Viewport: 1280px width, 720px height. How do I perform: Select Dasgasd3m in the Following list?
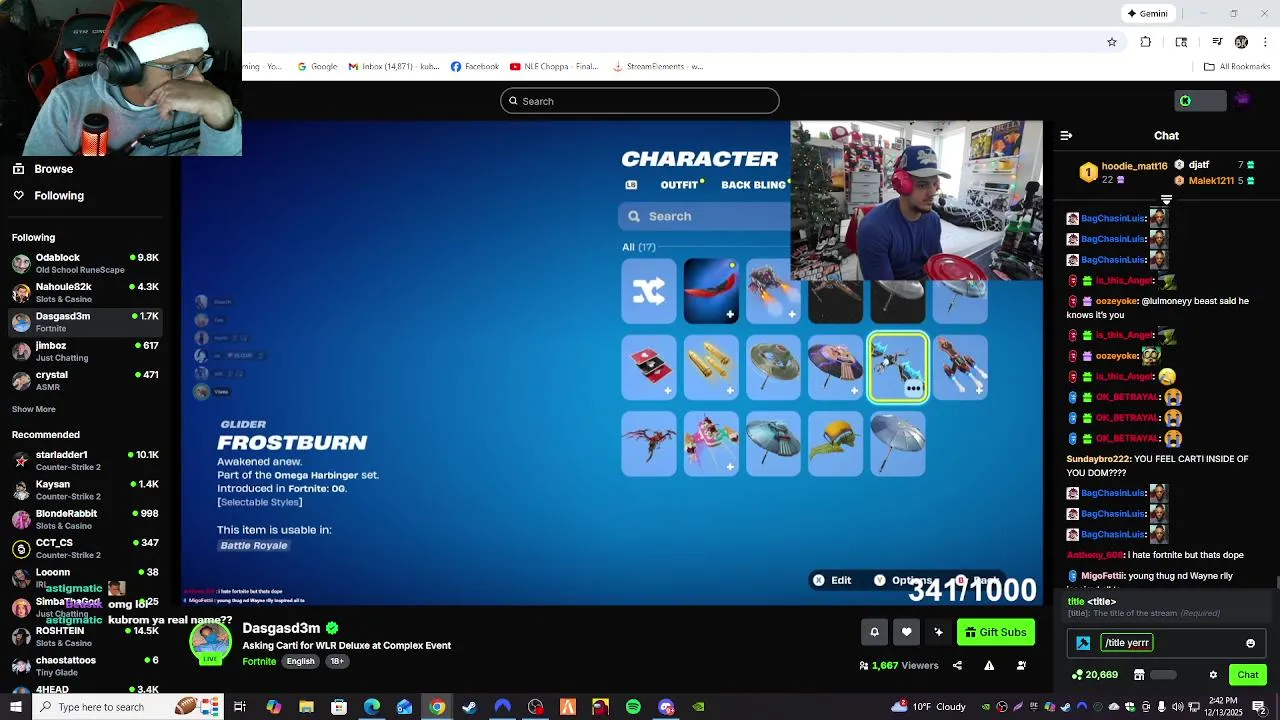pyautogui.click(x=85, y=322)
